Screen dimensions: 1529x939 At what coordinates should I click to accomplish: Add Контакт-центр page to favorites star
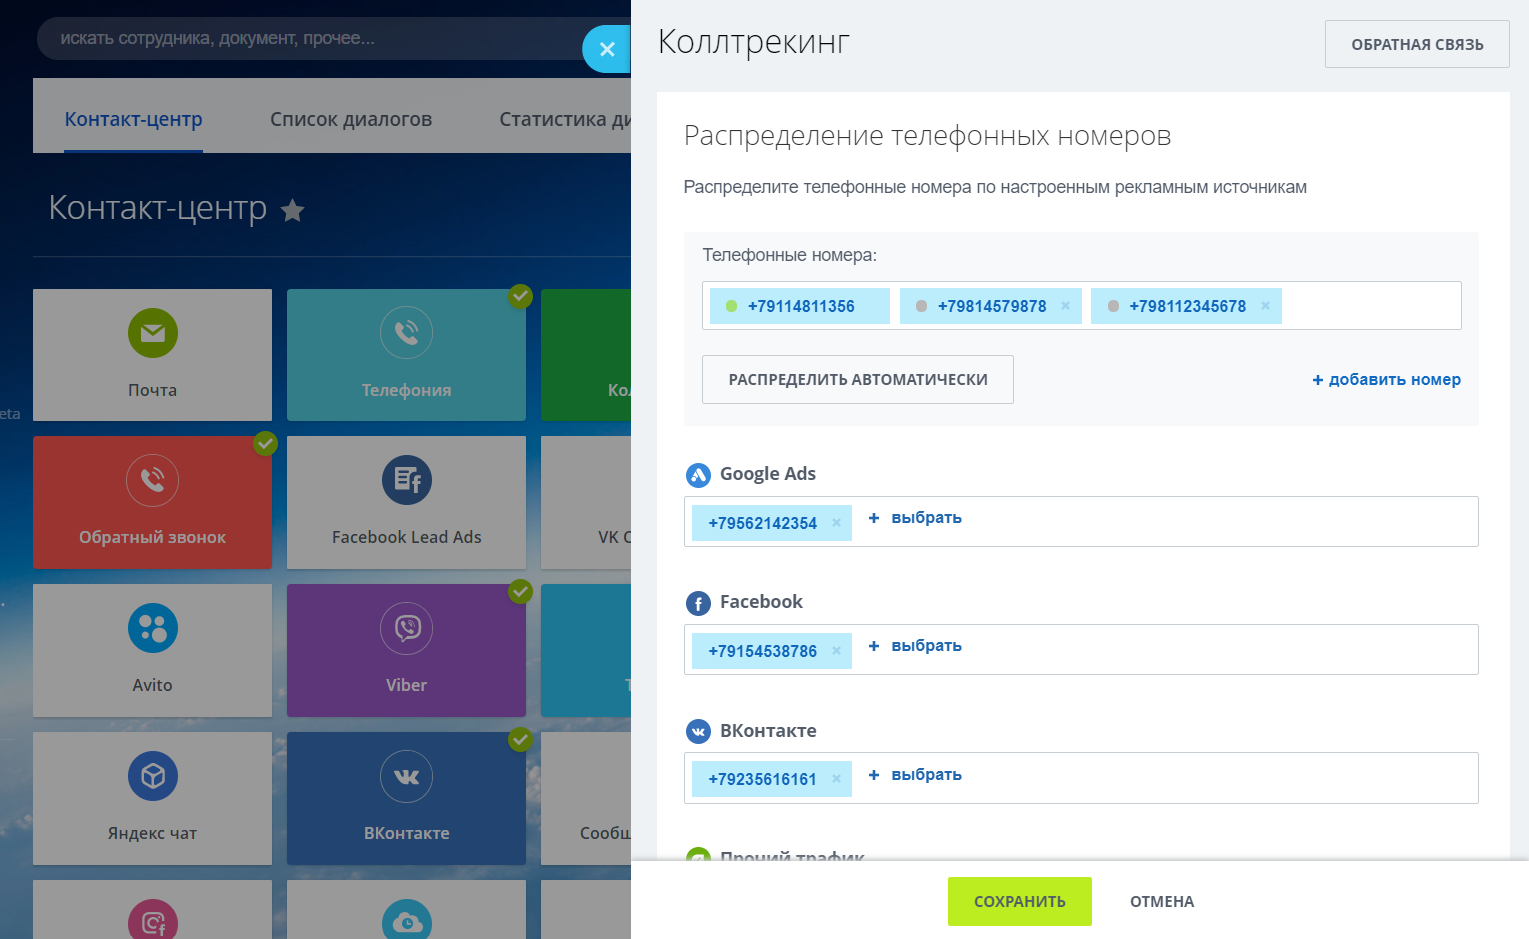tap(292, 210)
